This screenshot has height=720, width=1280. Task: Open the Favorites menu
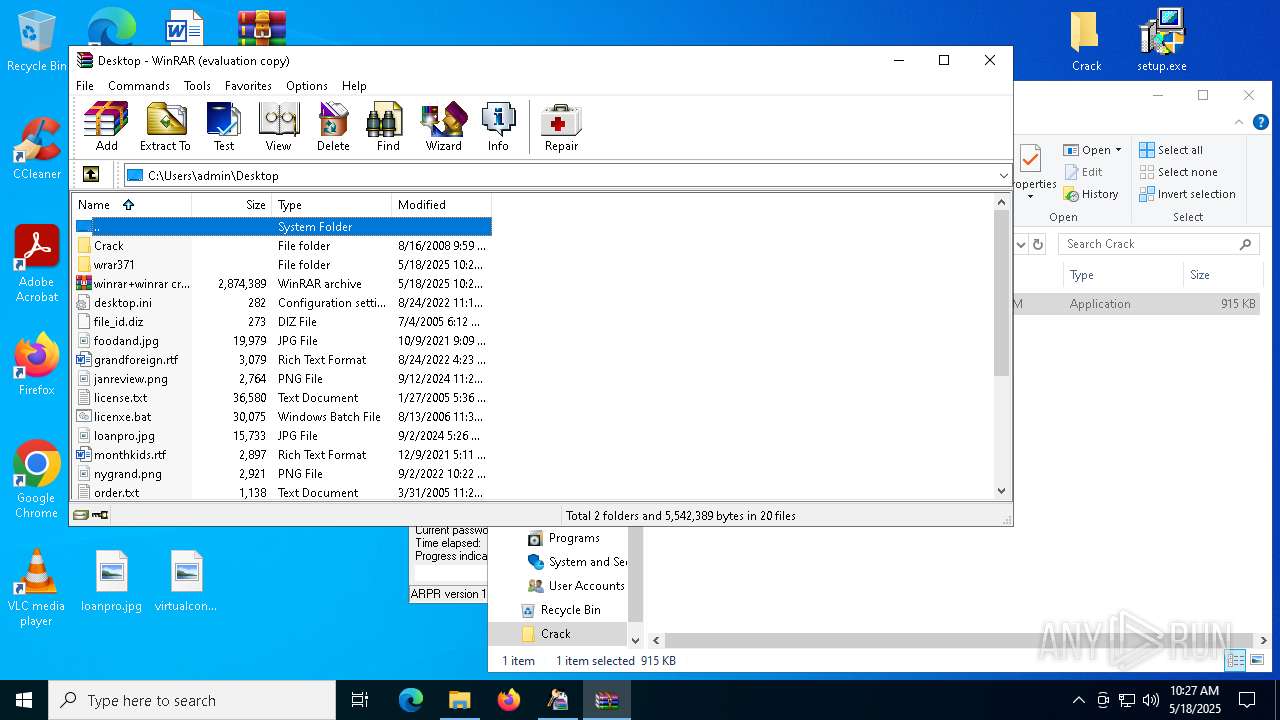tap(248, 86)
